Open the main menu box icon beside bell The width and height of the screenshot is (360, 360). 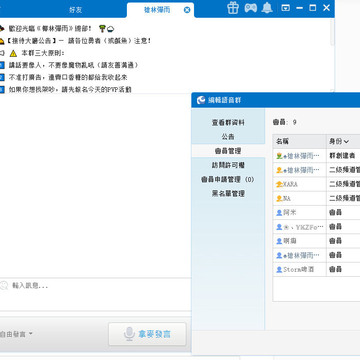pos(286,8)
